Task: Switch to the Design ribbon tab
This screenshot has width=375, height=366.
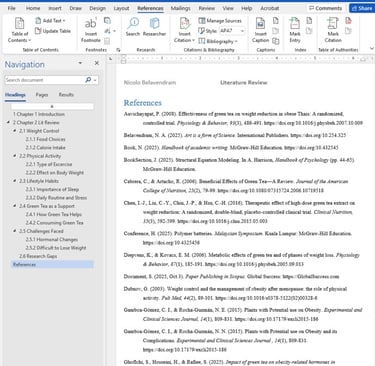Action: 97,8
